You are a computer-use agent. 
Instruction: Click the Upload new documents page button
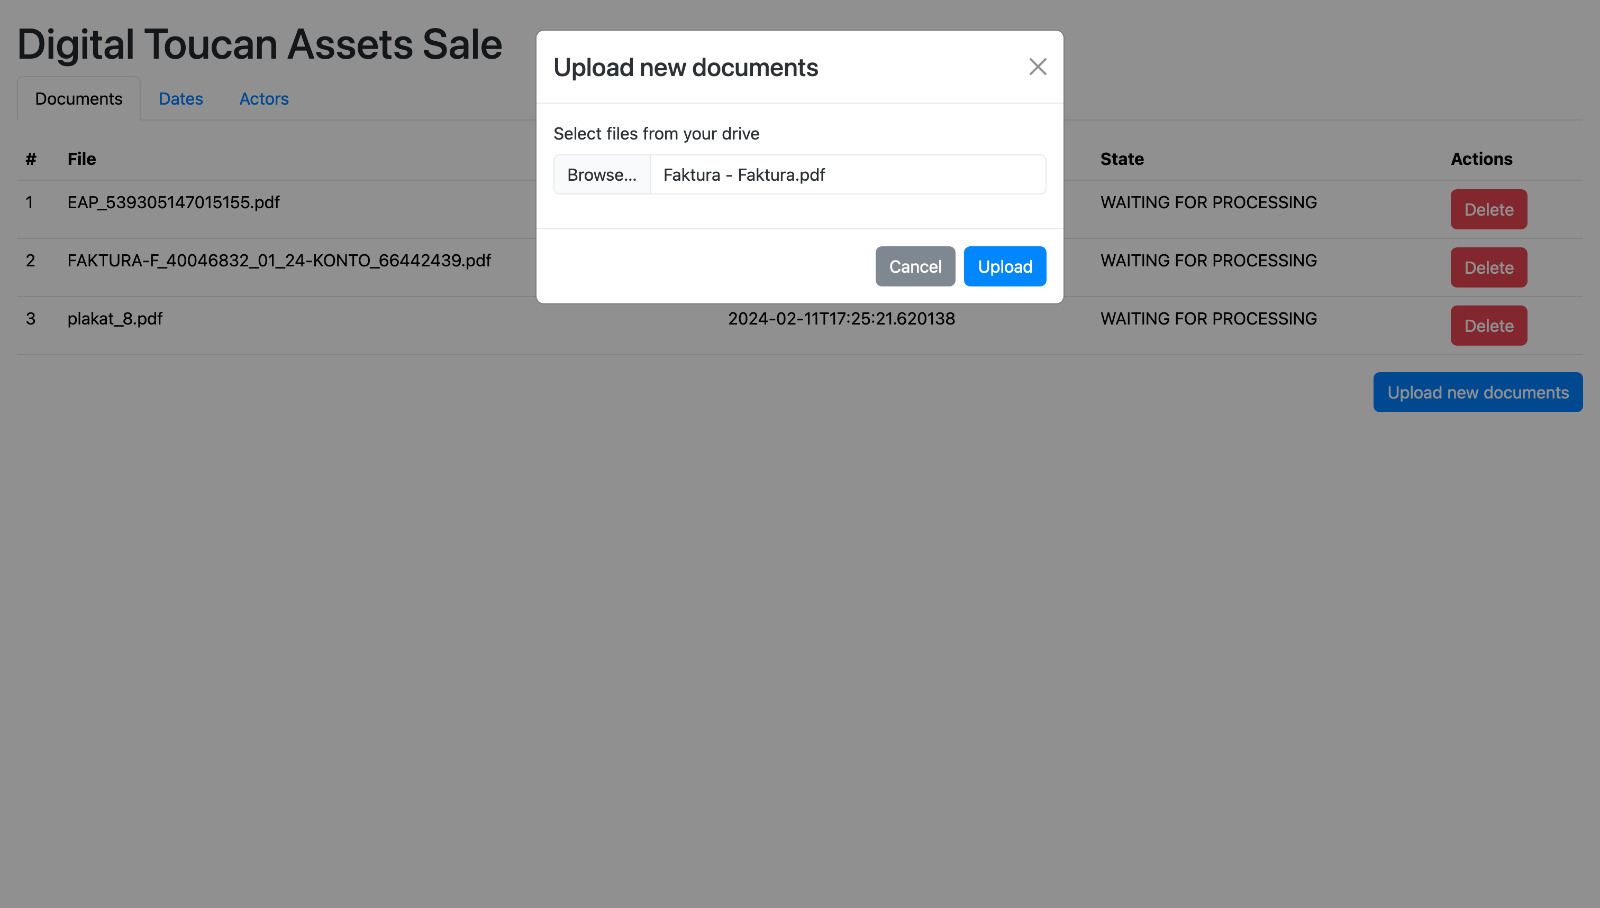click(1477, 393)
